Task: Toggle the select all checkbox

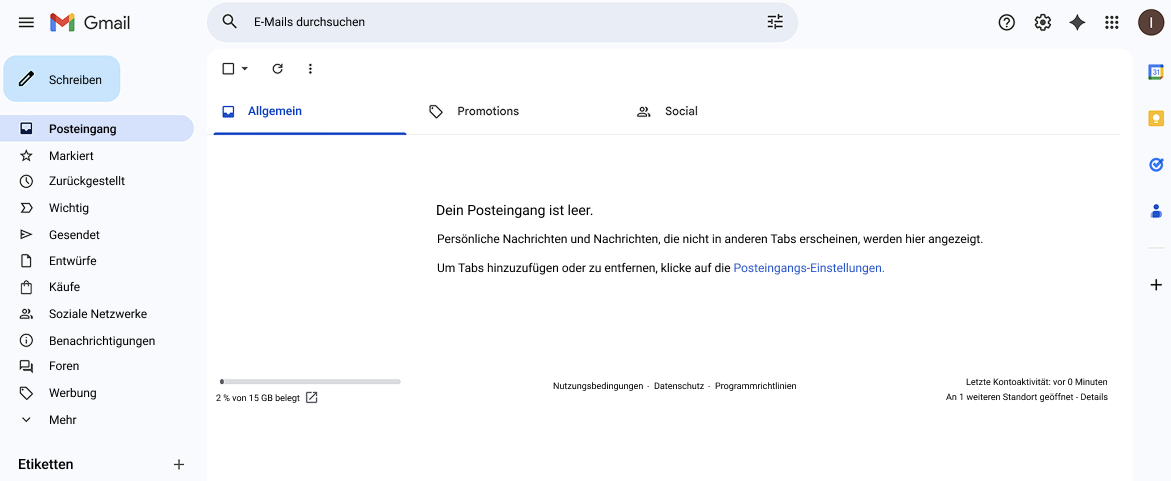Action: pos(229,69)
